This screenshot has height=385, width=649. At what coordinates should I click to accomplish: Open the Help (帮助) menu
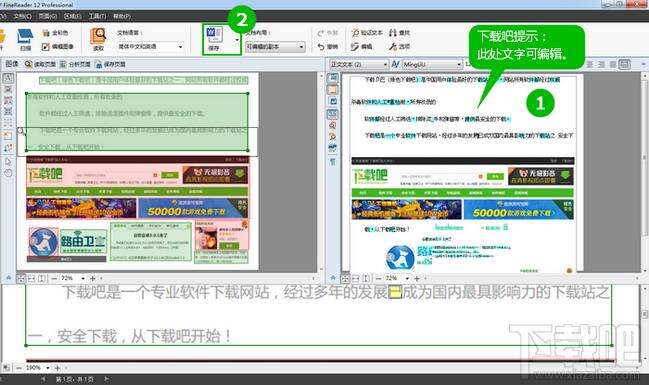point(122,16)
